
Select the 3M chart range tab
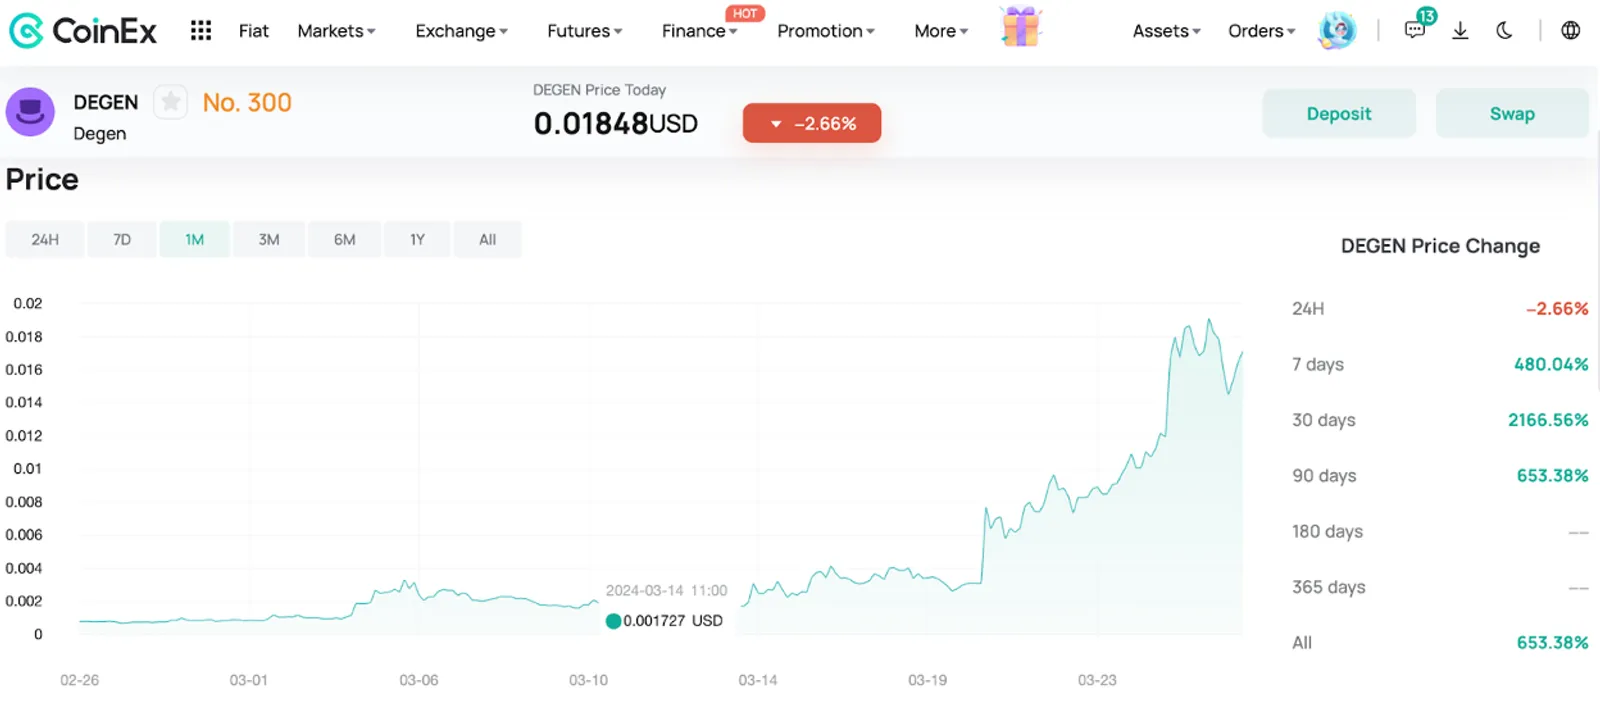point(269,240)
